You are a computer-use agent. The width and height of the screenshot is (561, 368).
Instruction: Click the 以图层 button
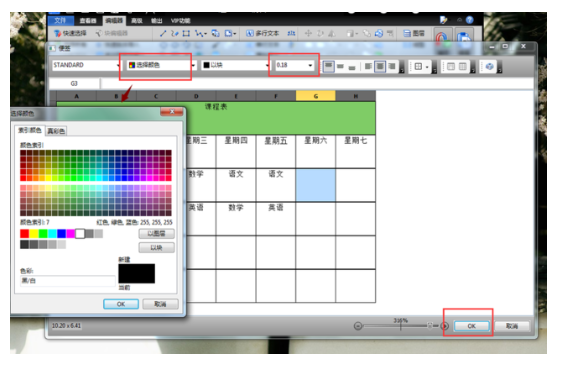coord(157,234)
